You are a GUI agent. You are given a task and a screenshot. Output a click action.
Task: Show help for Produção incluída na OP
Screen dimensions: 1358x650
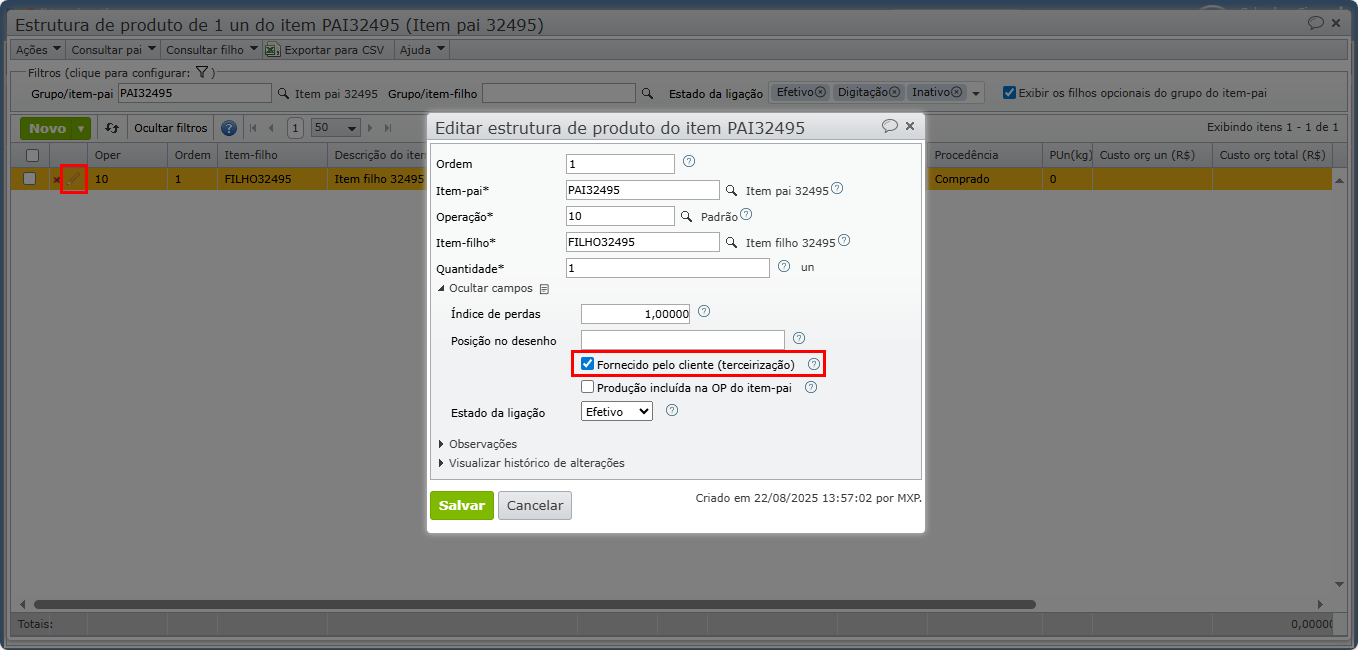[811, 387]
